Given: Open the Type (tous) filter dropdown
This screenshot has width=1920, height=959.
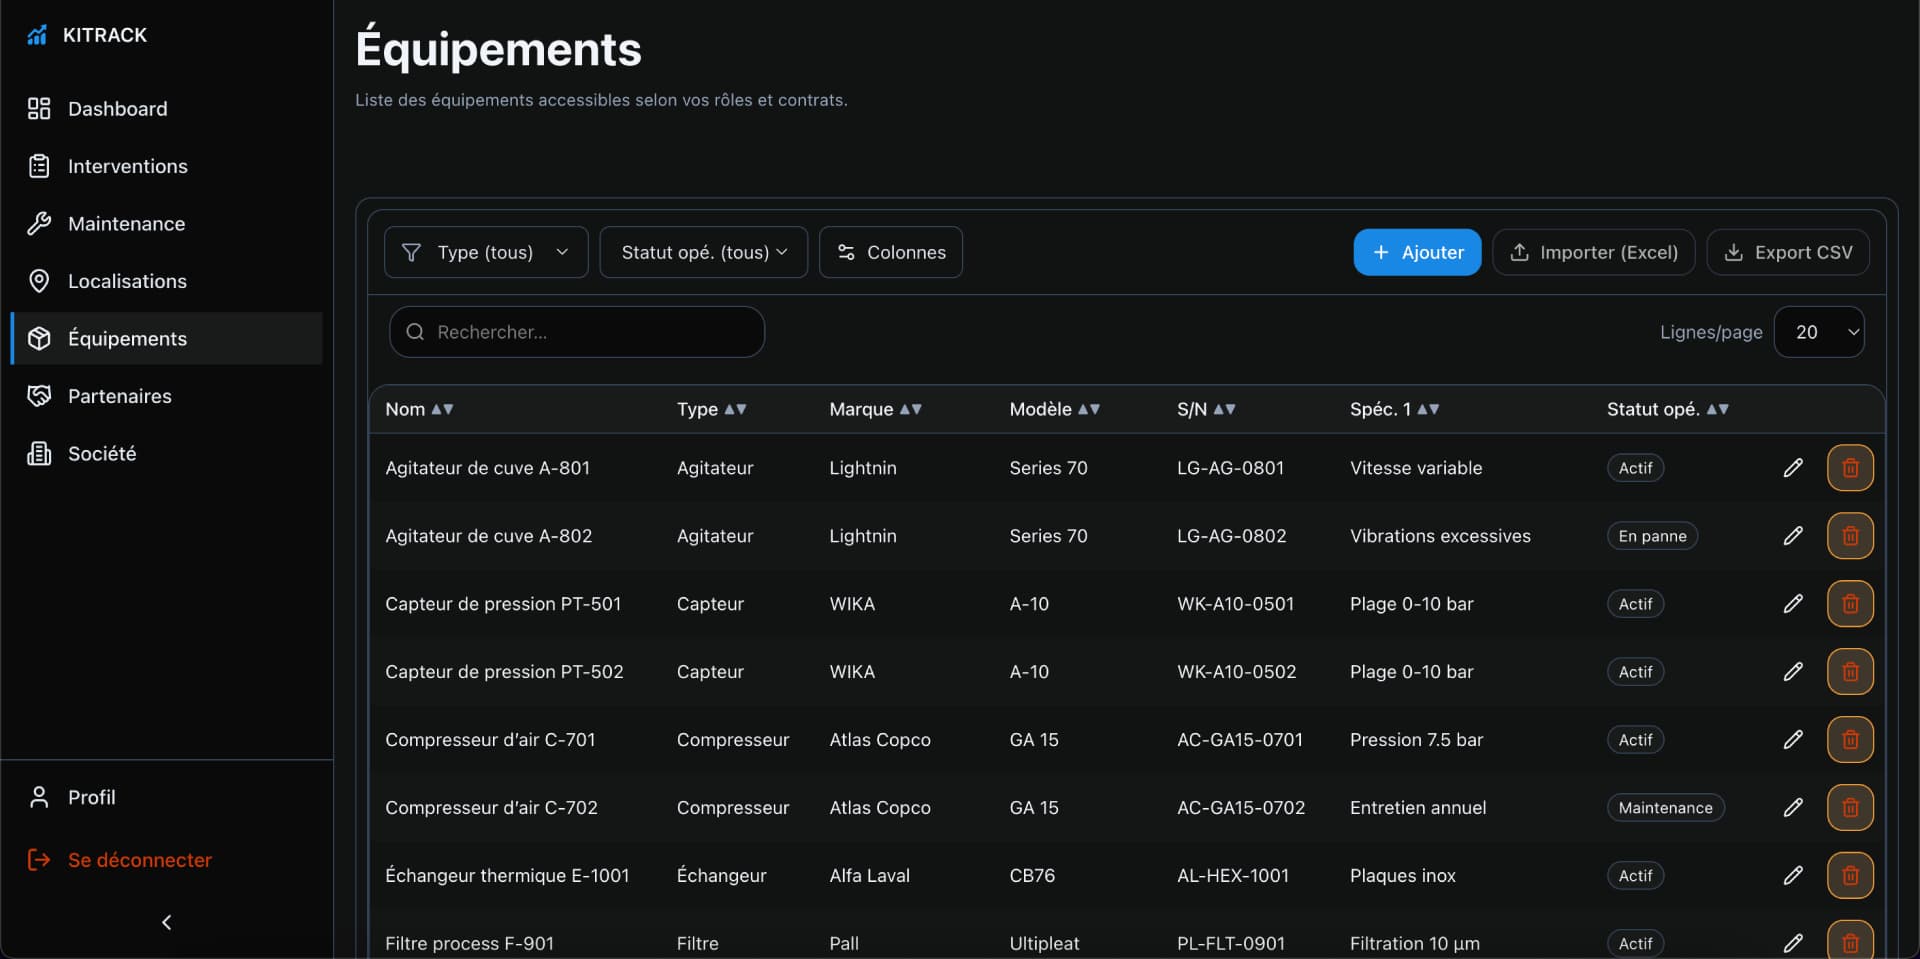Looking at the screenshot, I should [486, 252].
